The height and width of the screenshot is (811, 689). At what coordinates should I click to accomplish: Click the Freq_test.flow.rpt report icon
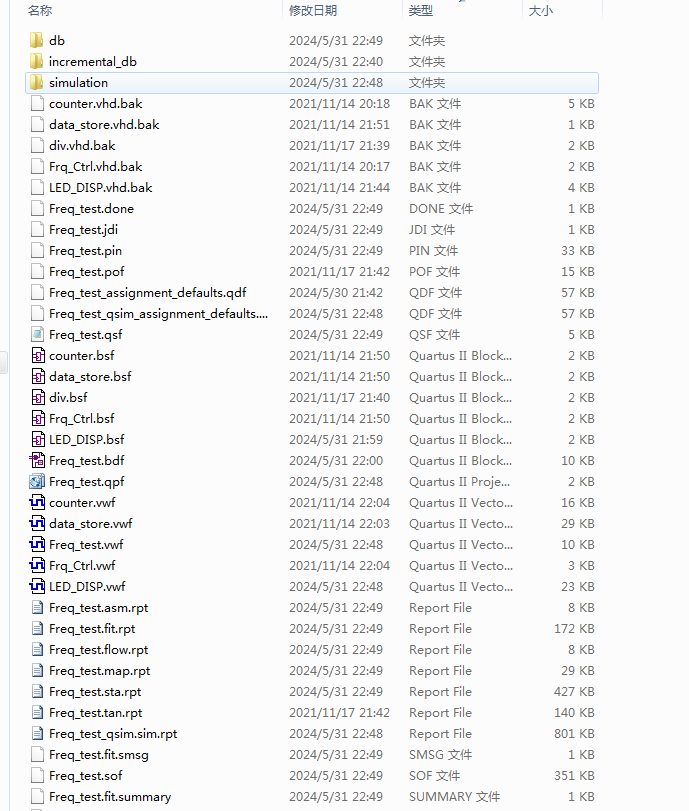(x=37, y=650)
